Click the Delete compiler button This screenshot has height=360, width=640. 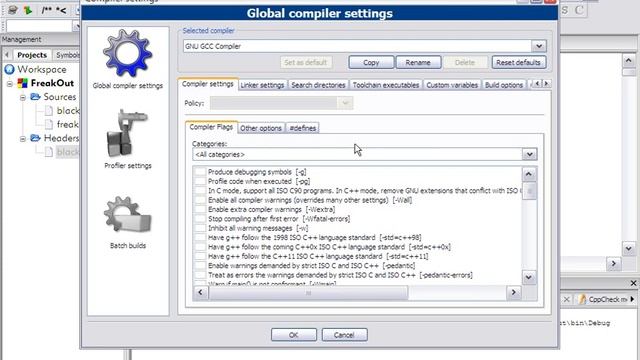coord(465,62)
